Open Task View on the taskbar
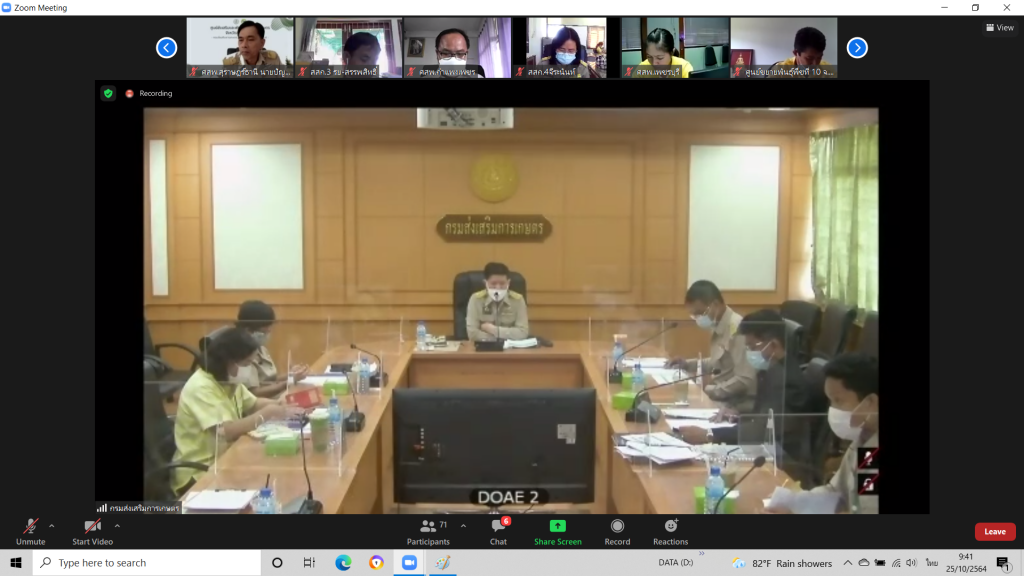 coord(310,563)
